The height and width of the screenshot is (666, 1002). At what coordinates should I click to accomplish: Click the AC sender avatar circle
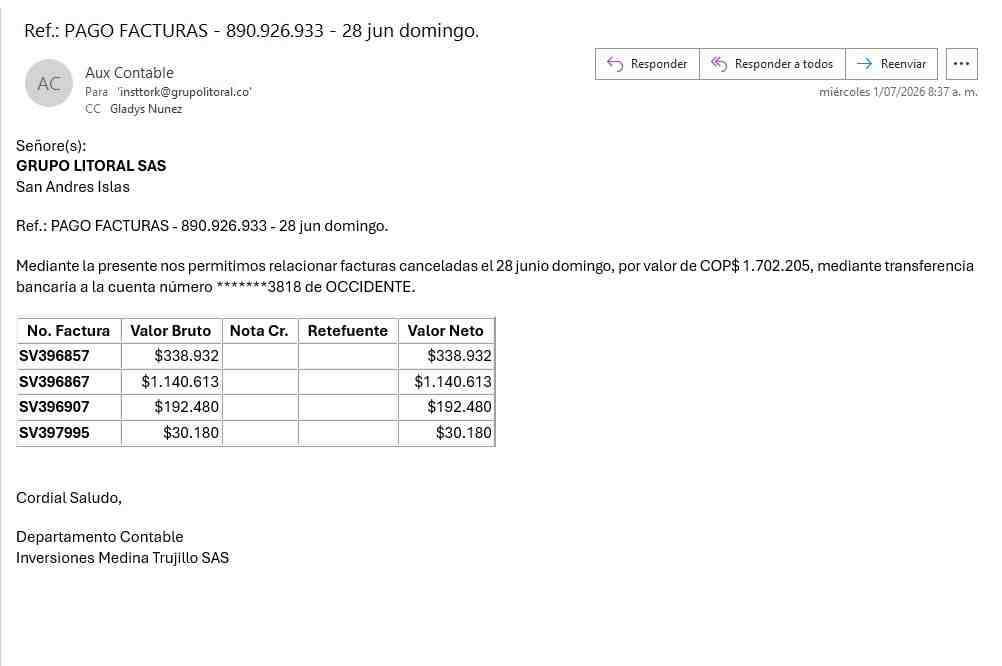tap(49, 83)
